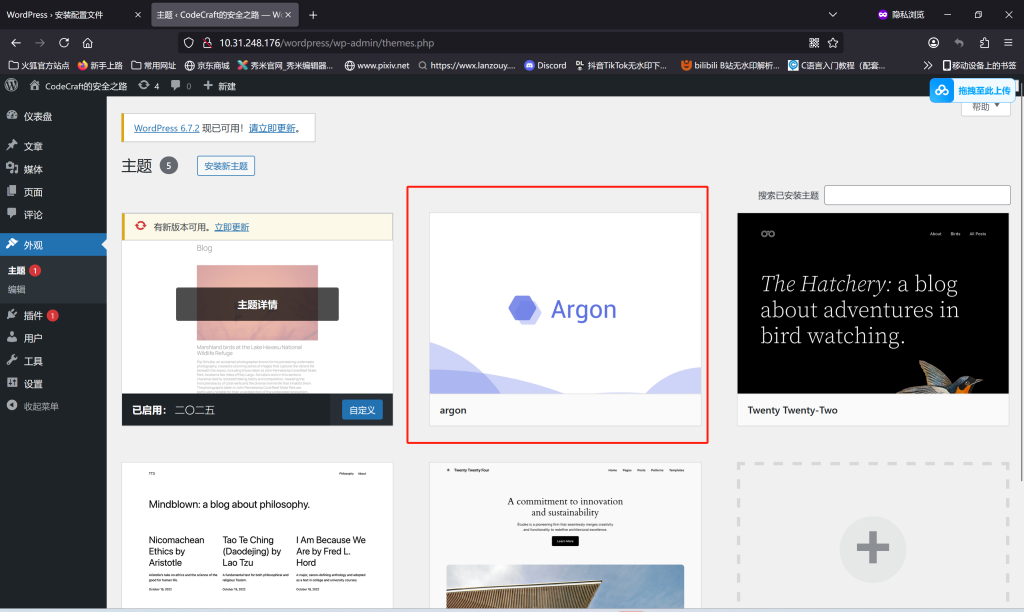The image size is (1024, 612).
Task: Bookmark this page with the star icon
Action: (x=833, y=43)
